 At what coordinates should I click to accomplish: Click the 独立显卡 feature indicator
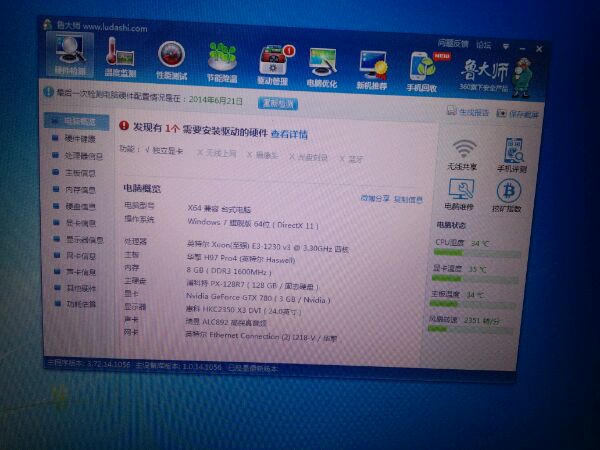(165, 150)
